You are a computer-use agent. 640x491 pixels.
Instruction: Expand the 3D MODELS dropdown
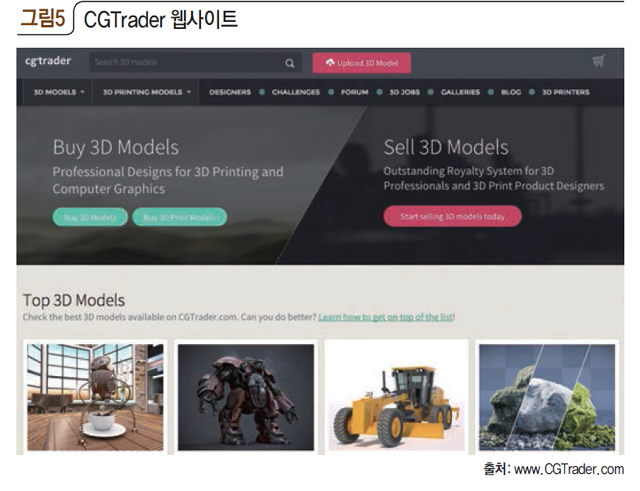[x=59, y=92]
